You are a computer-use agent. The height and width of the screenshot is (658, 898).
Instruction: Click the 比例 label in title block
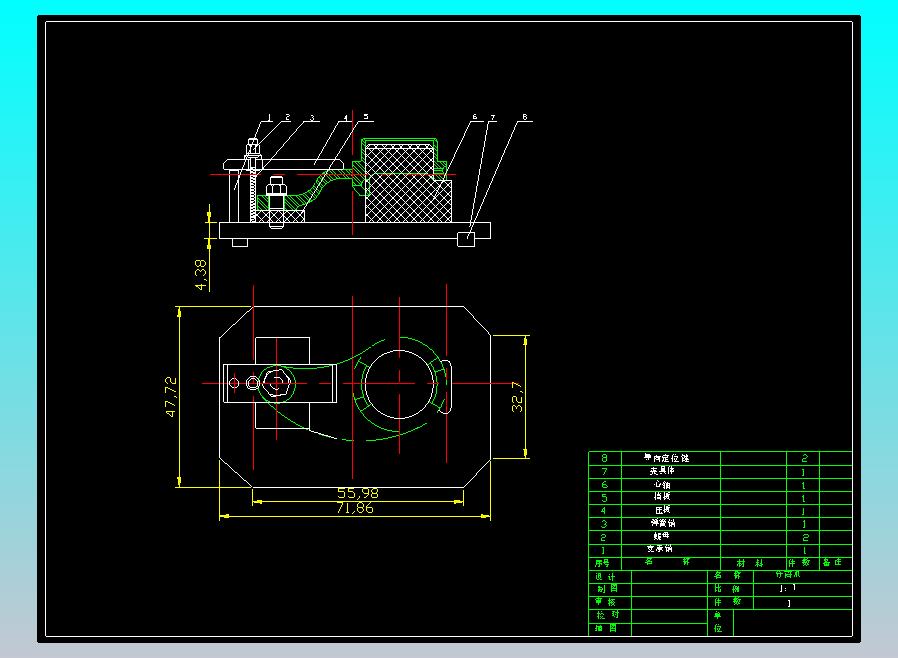727,589
